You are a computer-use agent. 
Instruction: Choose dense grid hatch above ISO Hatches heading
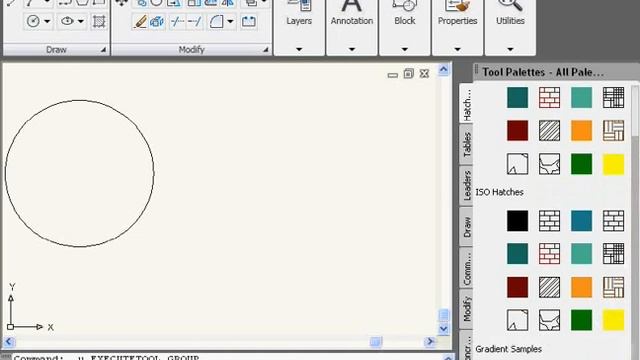613,98
